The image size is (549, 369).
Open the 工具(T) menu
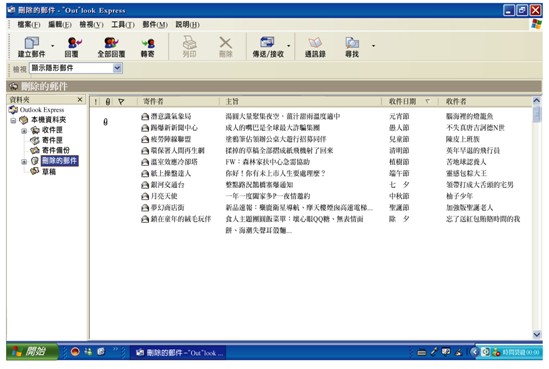click(123, 25)
